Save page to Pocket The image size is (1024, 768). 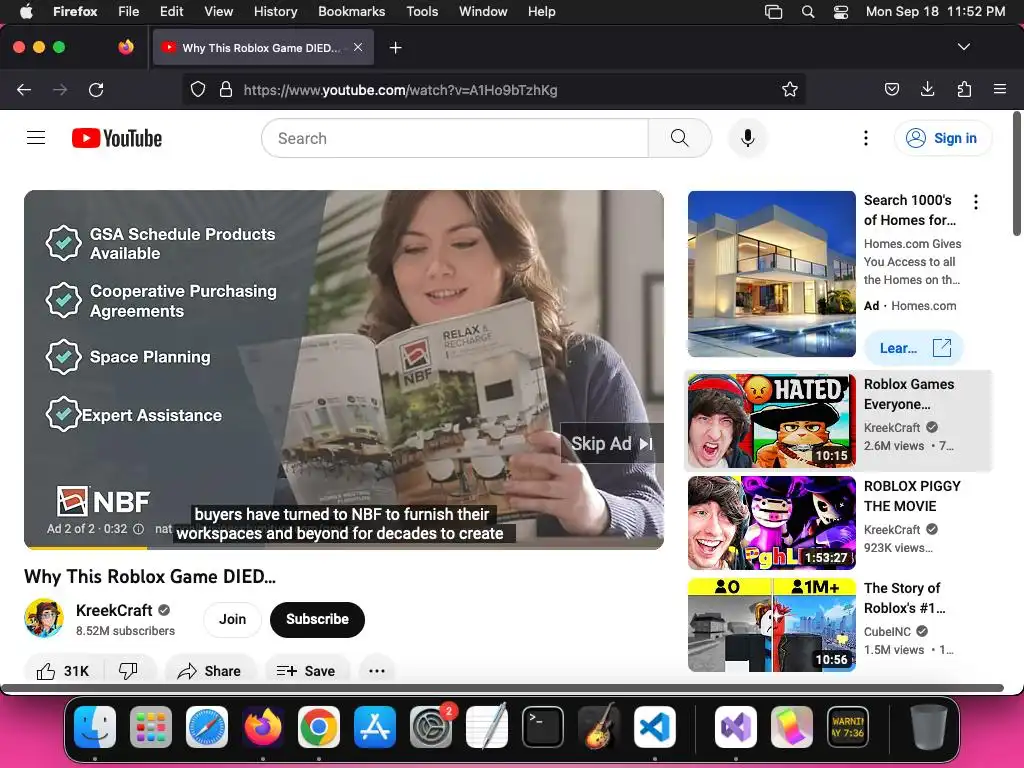pyautogui.click(x=891, y=89)
